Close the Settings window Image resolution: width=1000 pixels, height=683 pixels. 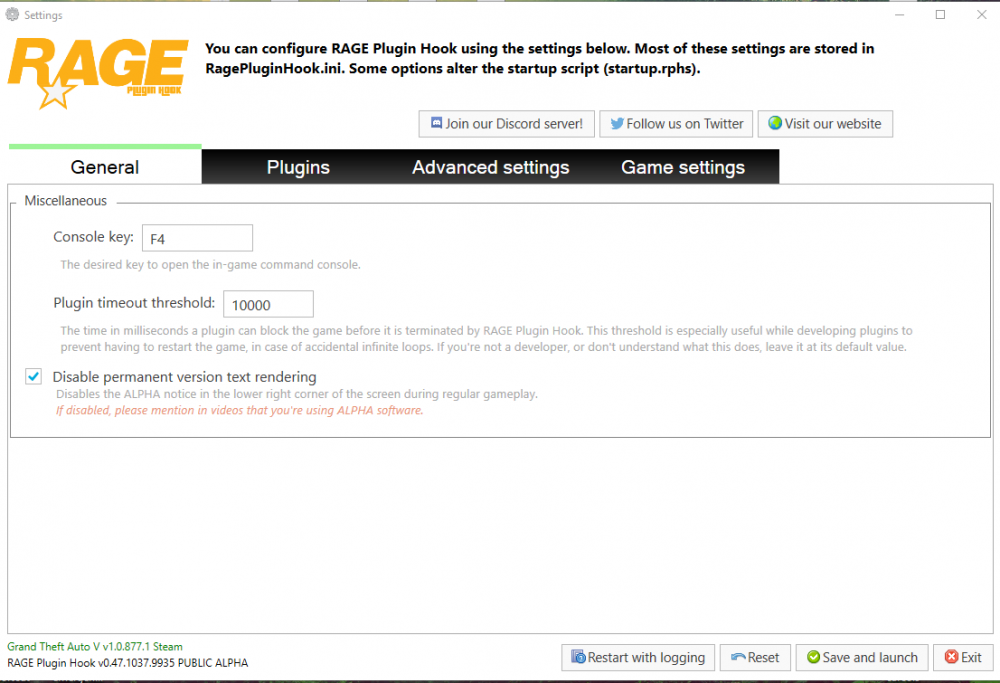[982, 15]
